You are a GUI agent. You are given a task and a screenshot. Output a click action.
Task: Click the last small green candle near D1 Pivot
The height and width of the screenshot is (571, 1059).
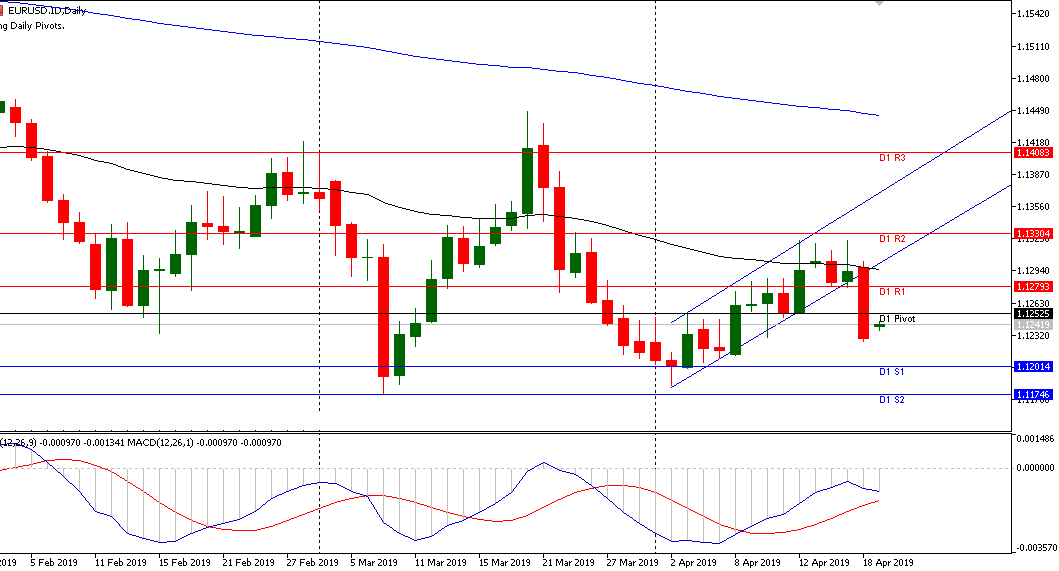(879, 326)
